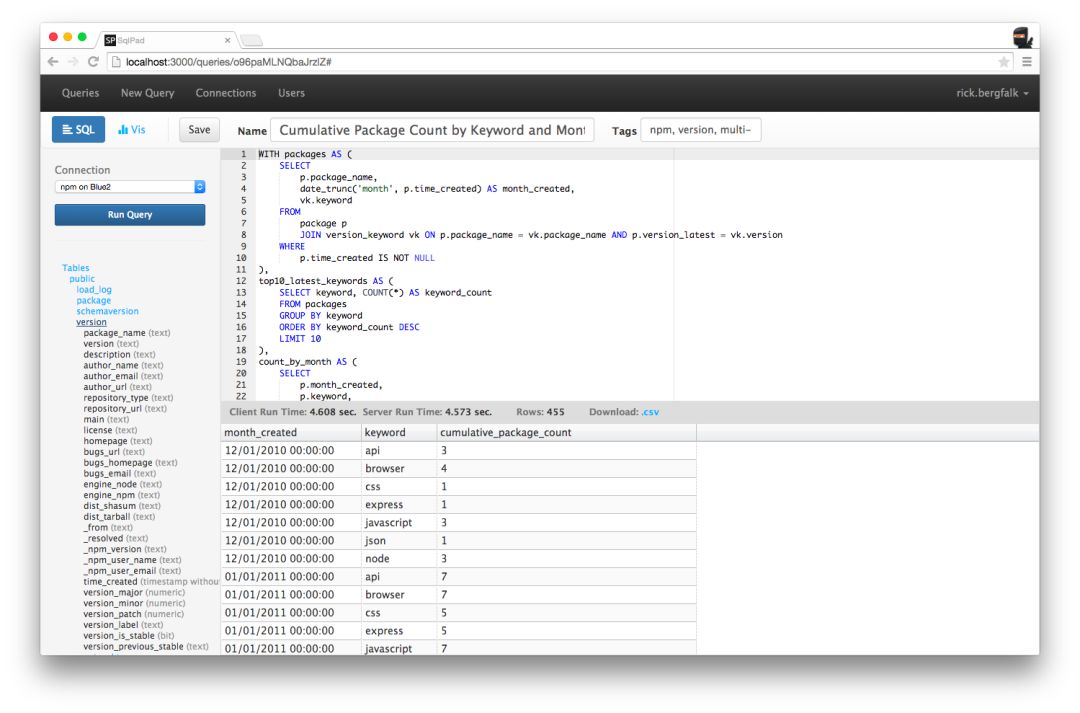Click package_name column in schema list
Screen dimensions: 1080x713
point(127,333)
